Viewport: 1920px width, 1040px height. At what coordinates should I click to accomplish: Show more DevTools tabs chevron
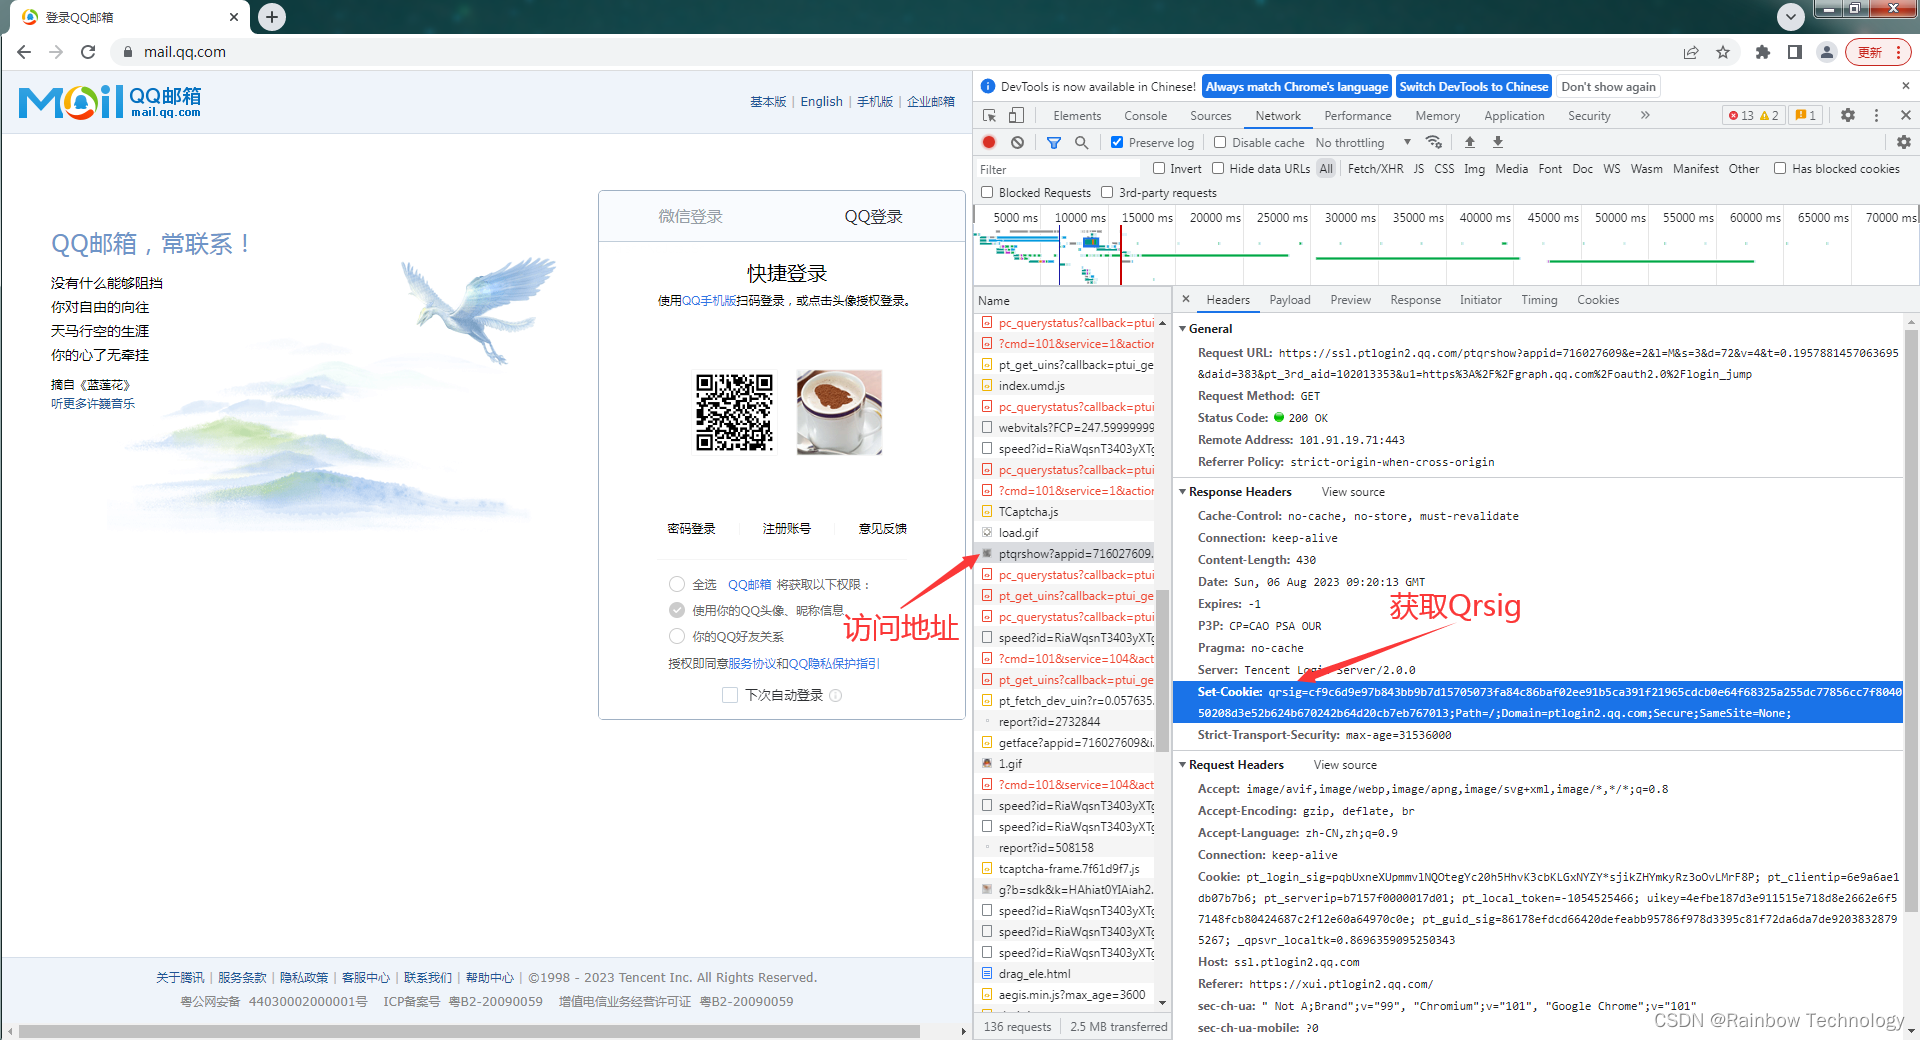tap(1645, 115)
